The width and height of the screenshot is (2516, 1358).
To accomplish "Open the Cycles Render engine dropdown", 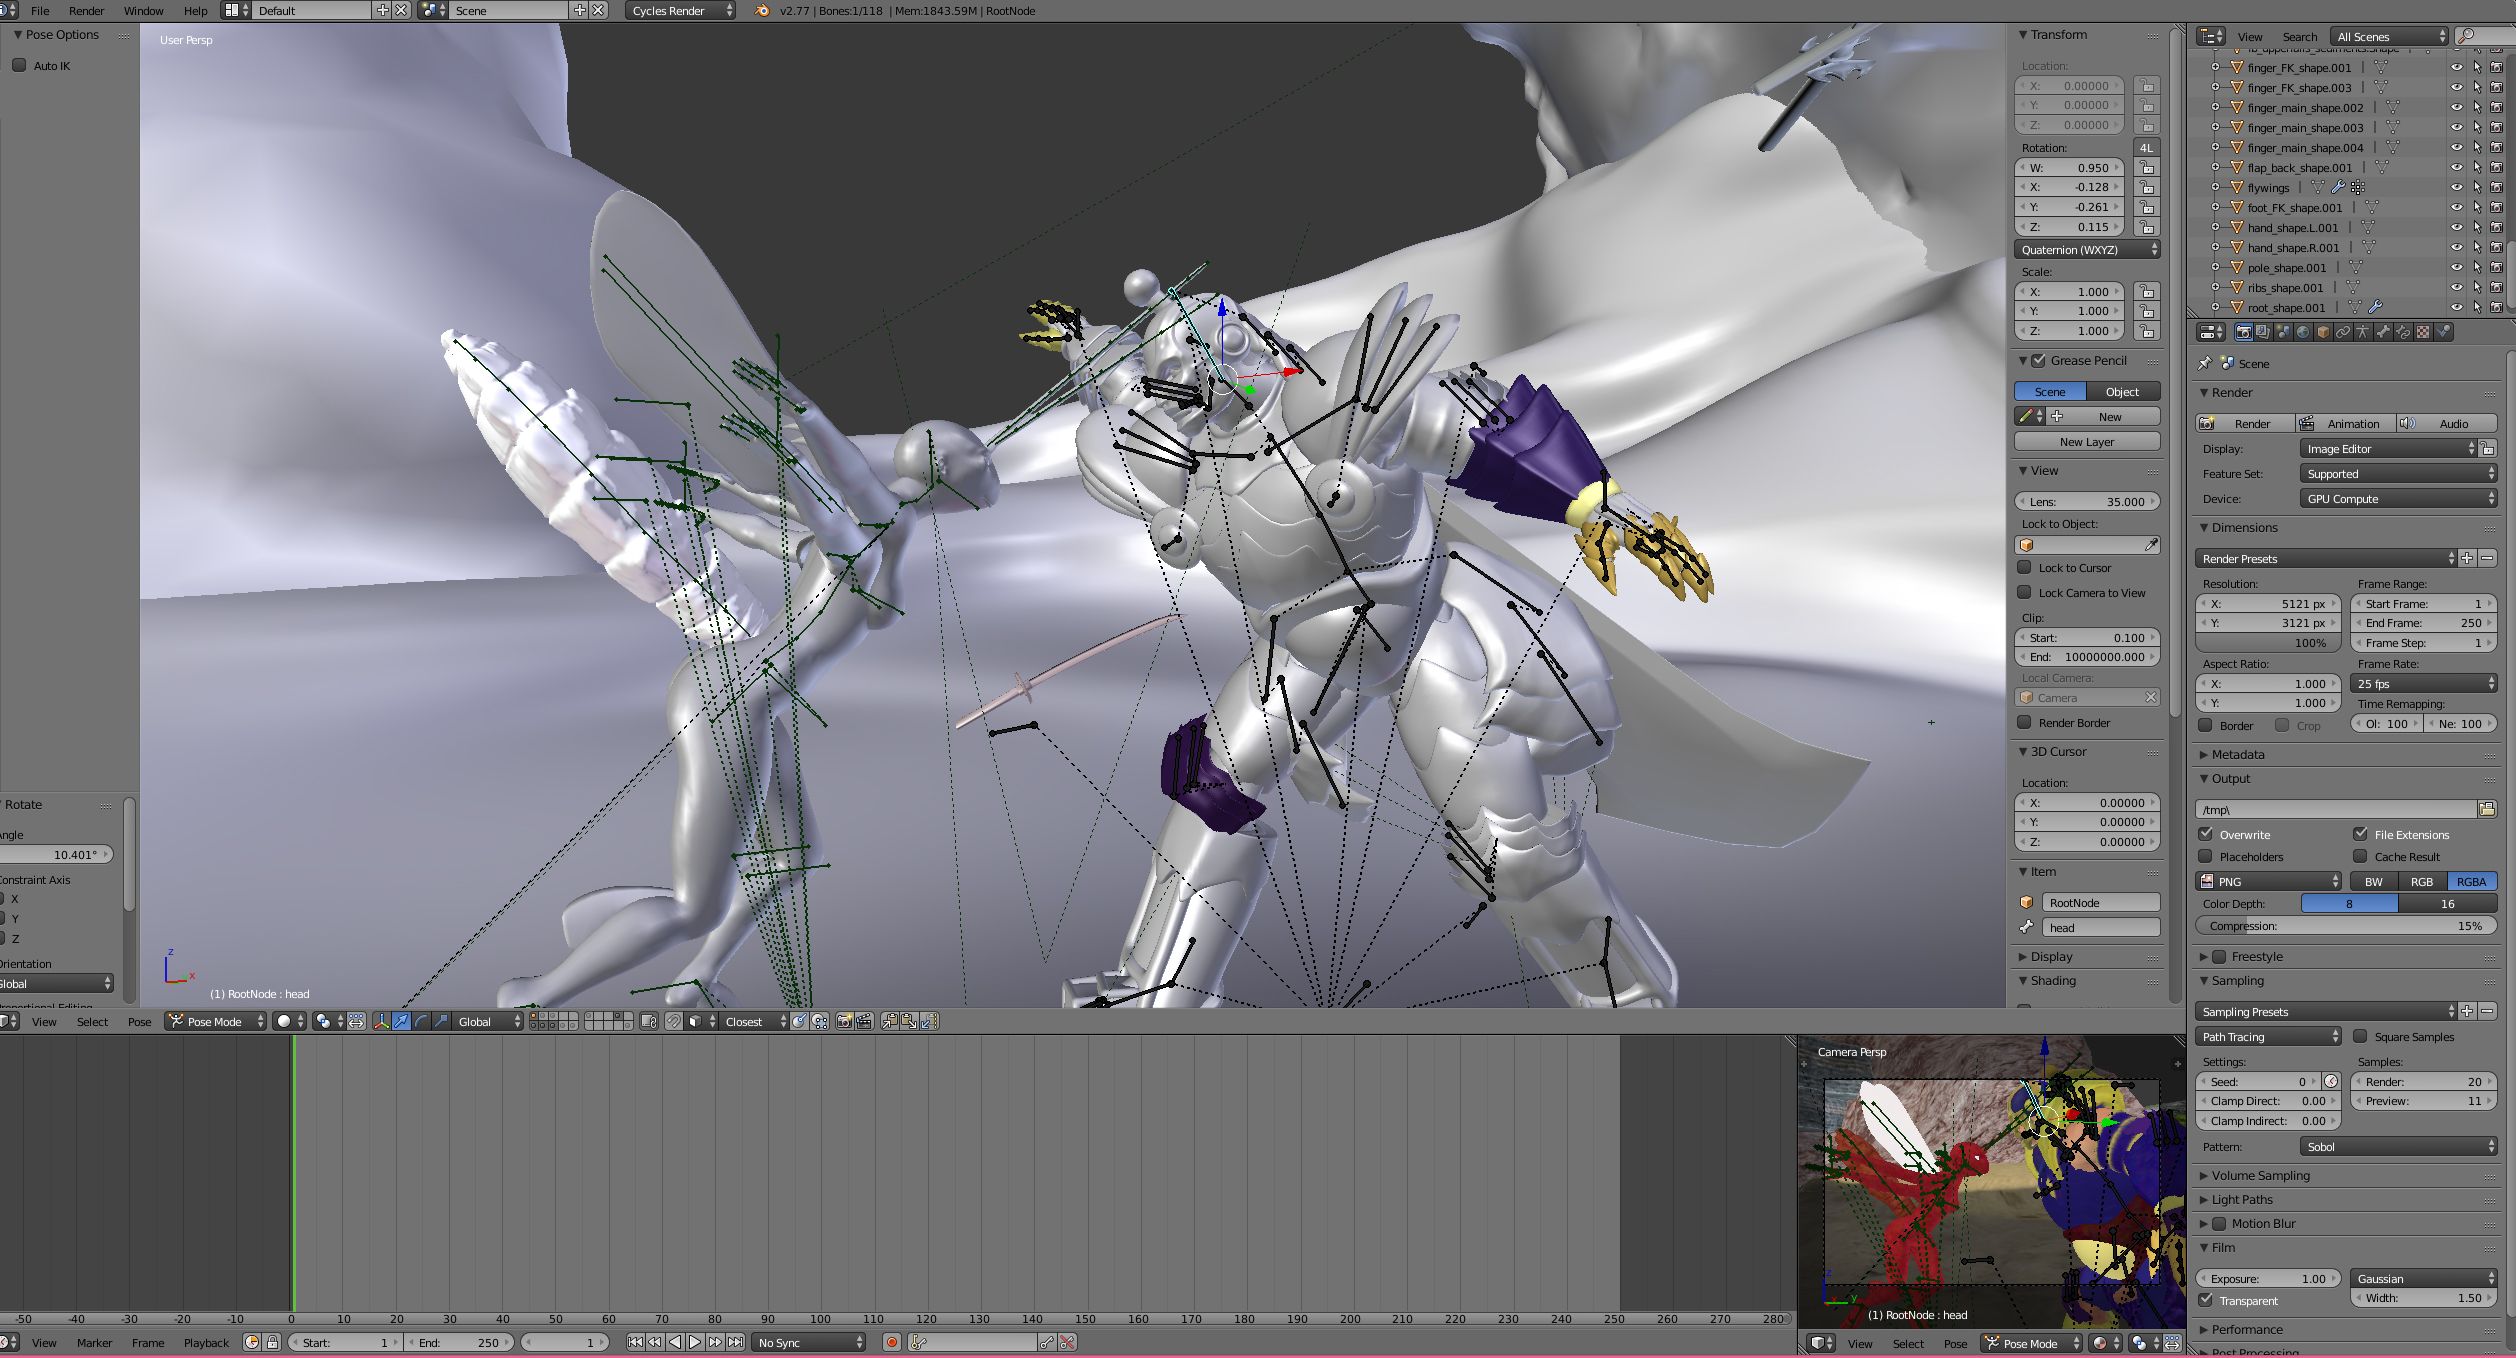I will coord(680,11).
